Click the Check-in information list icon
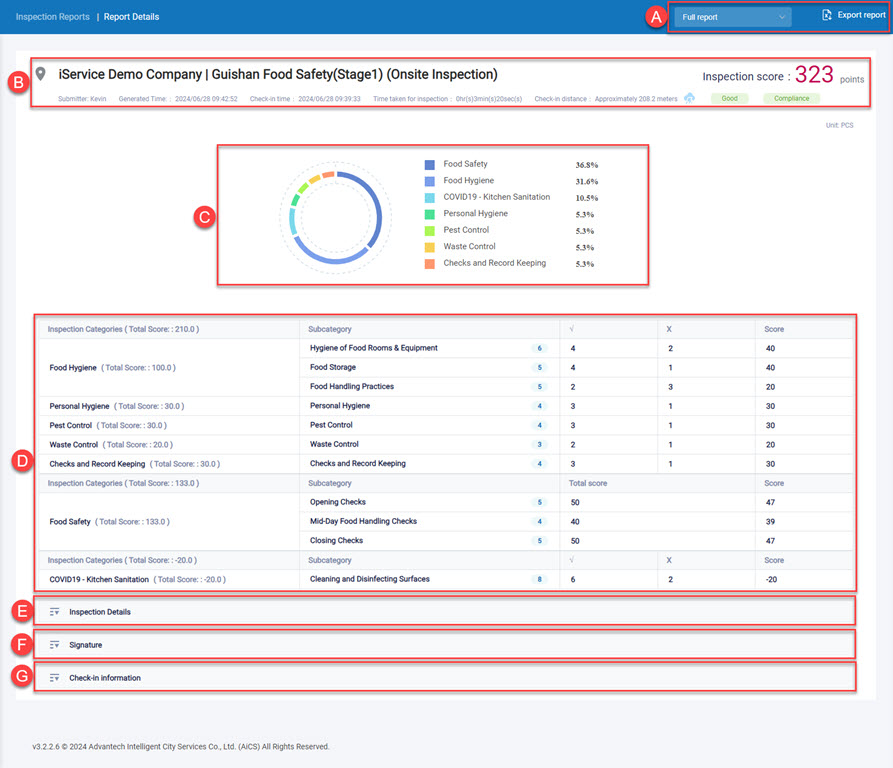This screenshot has width=893, height=768. click(55, 678)
